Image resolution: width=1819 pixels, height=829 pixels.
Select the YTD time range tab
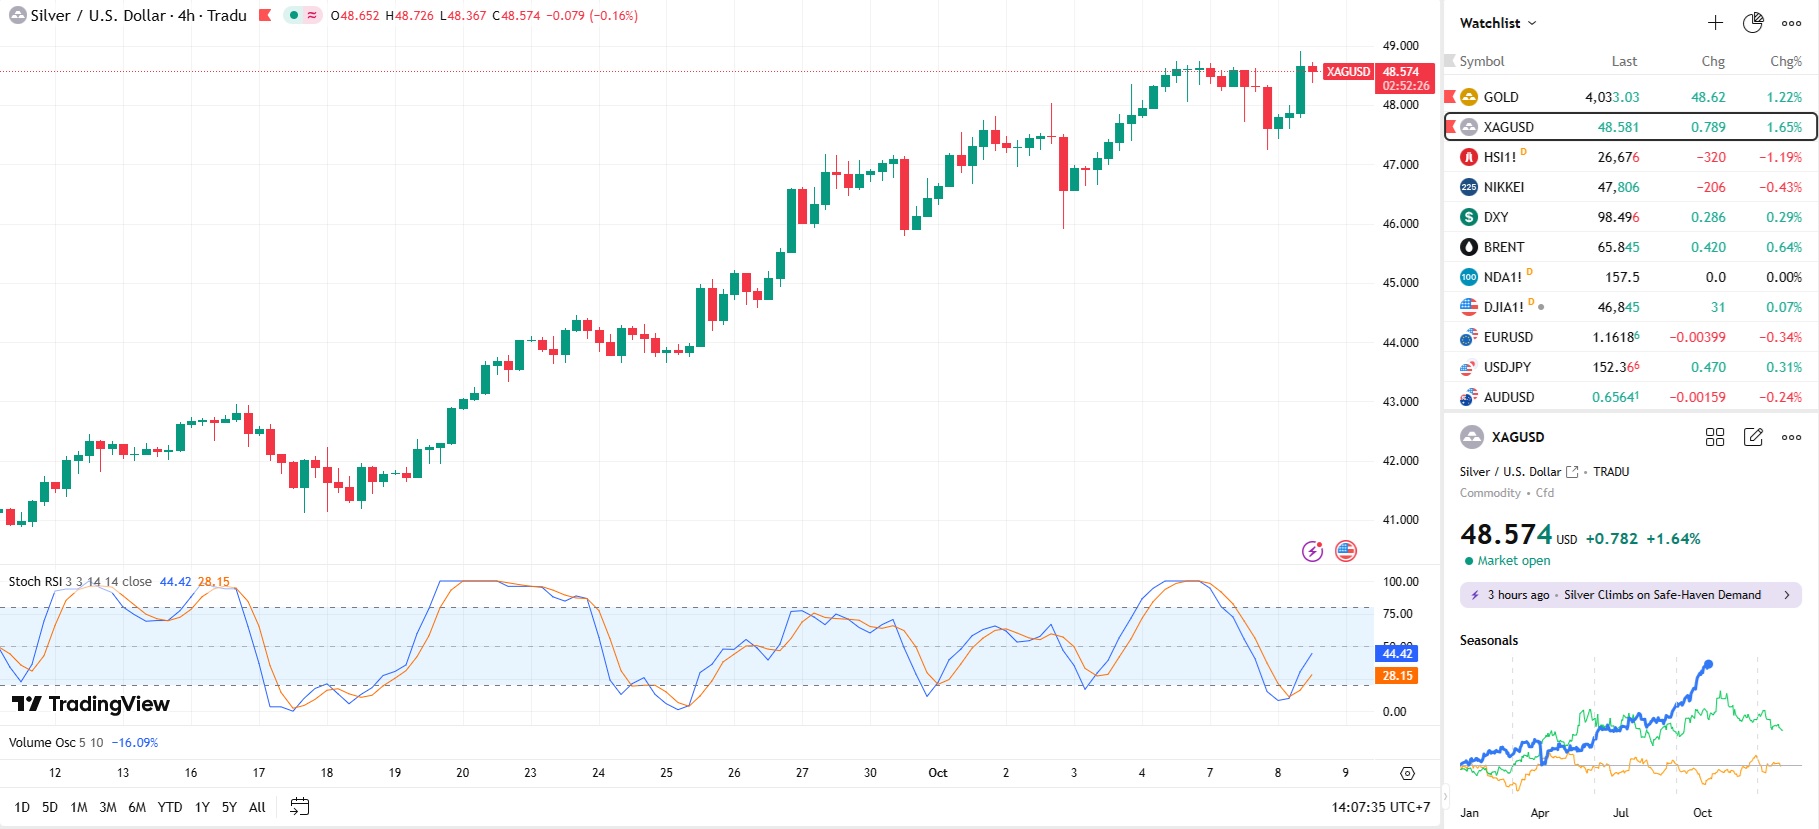point(170,807)
